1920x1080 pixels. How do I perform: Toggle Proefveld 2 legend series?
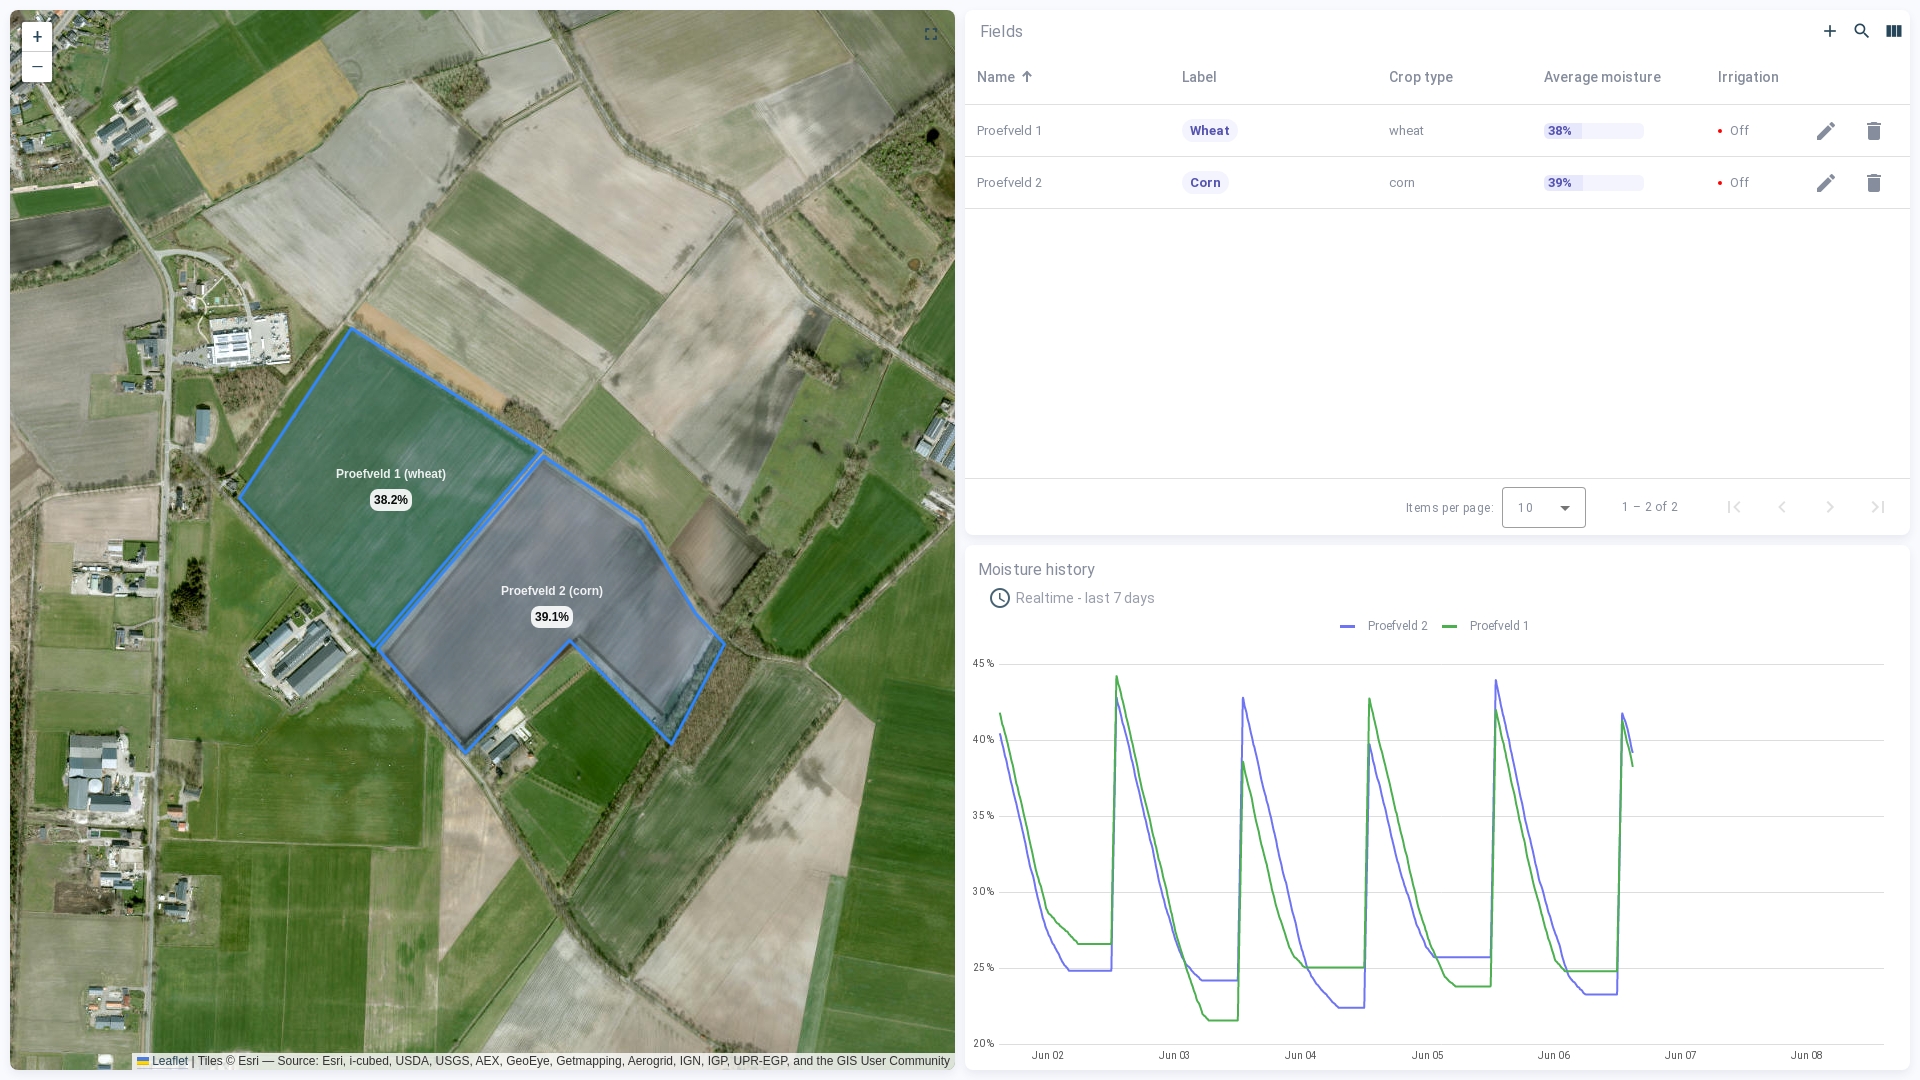(x=1384, y=626)
